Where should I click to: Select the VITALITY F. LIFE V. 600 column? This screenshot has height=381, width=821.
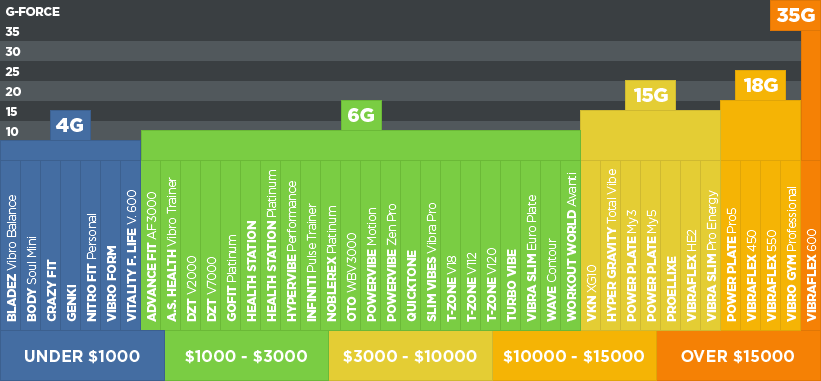point(131,245)
